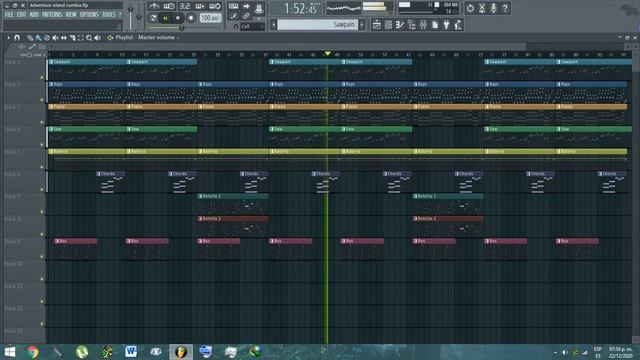Toggle the playlist snap magnet icon
The width and height of the screenshot is (640, 360).
pyautogui.click(x=17, y=38)
